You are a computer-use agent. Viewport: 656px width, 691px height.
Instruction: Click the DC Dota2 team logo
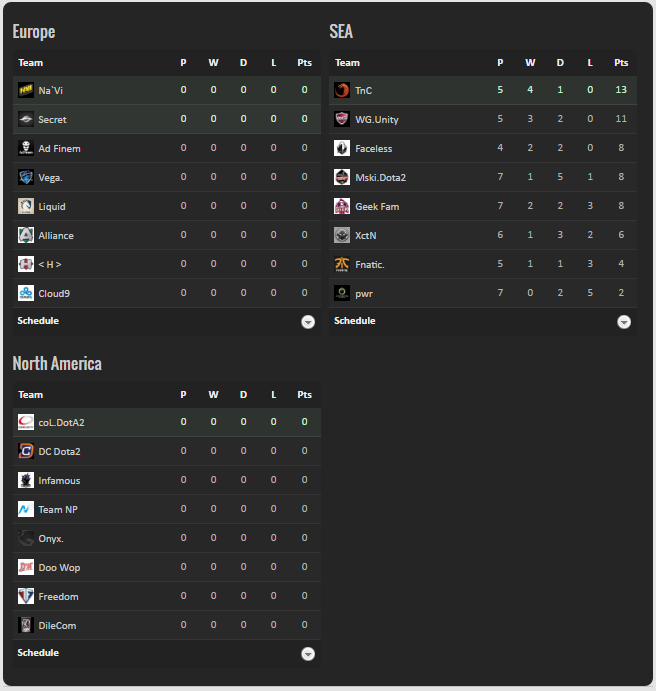[26, 452]
